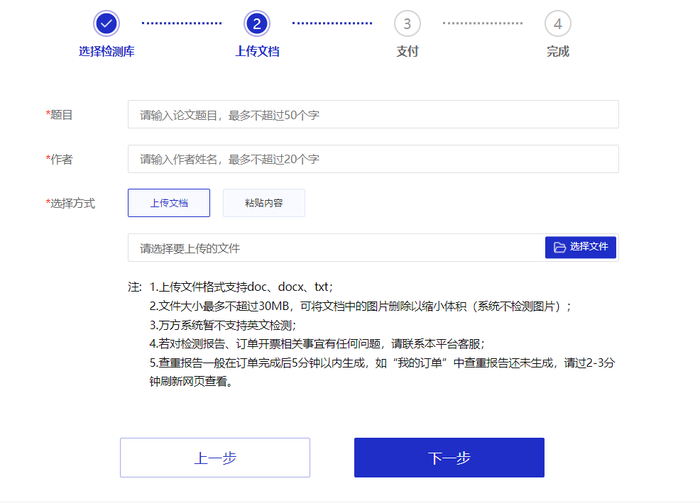
Task: Go back with the 上一步 button
Action: [215, 458]
